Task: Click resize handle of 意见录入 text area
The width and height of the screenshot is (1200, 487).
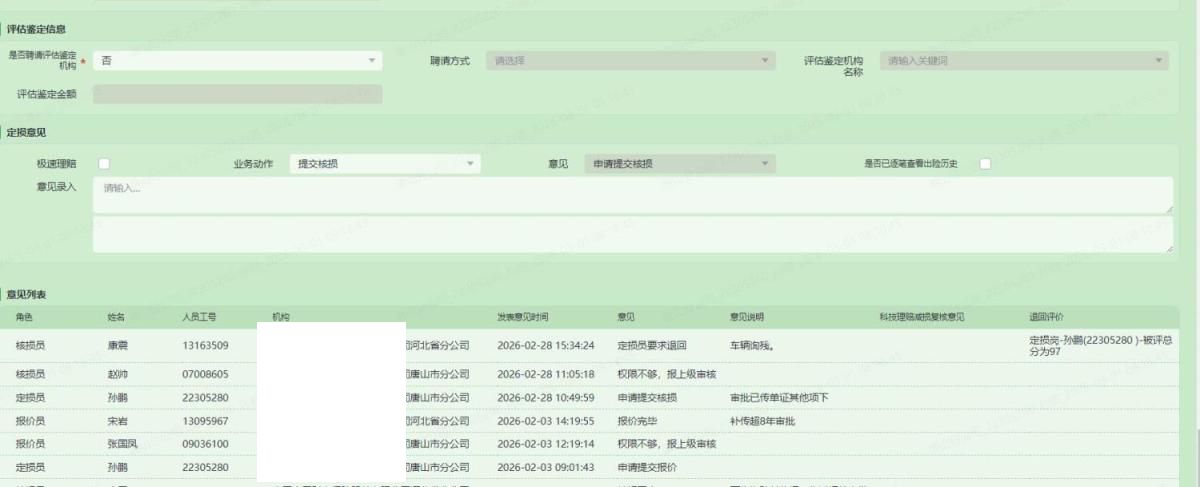Action: 1167,208
